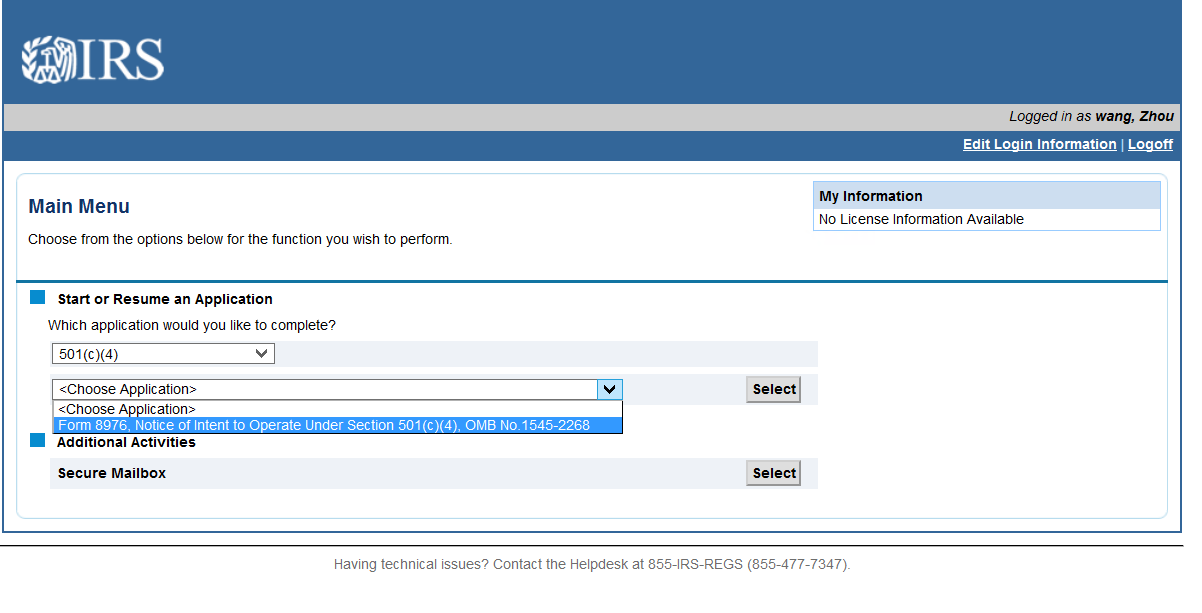Click the Secure Mailbox label

(112, 473)
